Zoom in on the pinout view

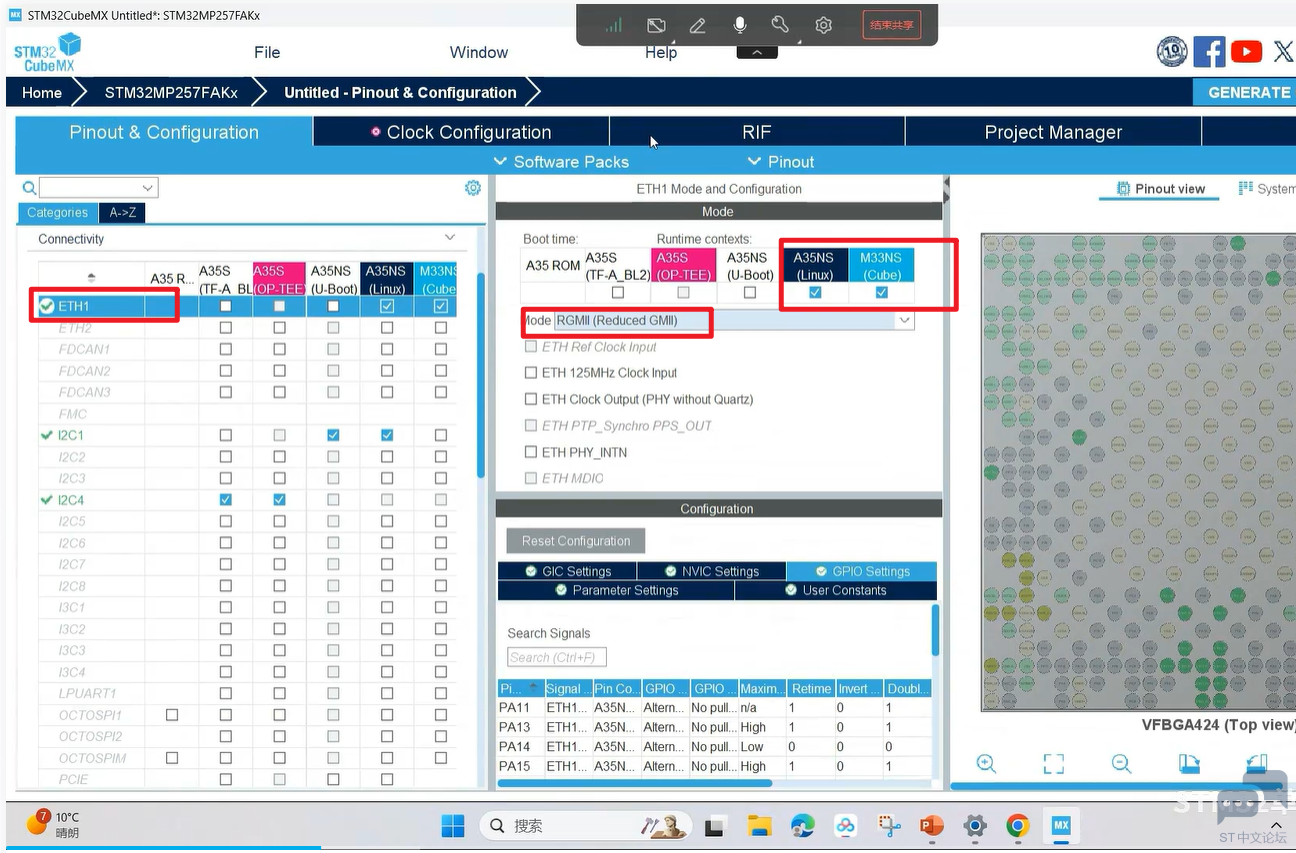click(986, 764)
